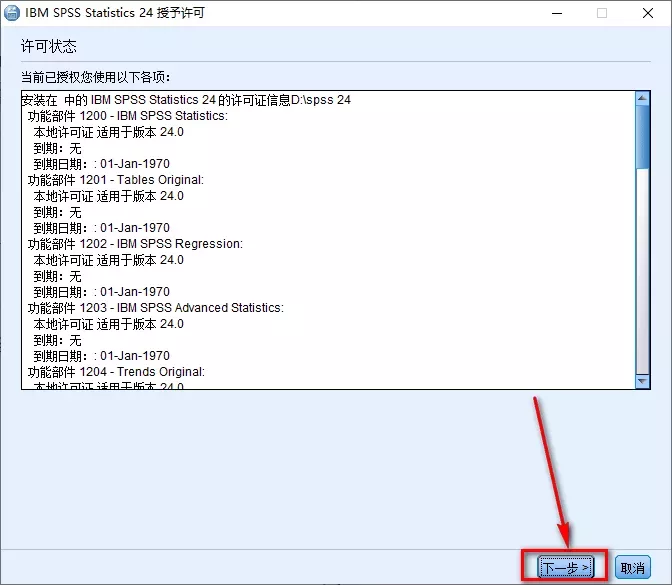Image resolution: width=672 pixels, height=585 pixels.
Task: Click the 许可状态 heading
Action: (48, 47)
